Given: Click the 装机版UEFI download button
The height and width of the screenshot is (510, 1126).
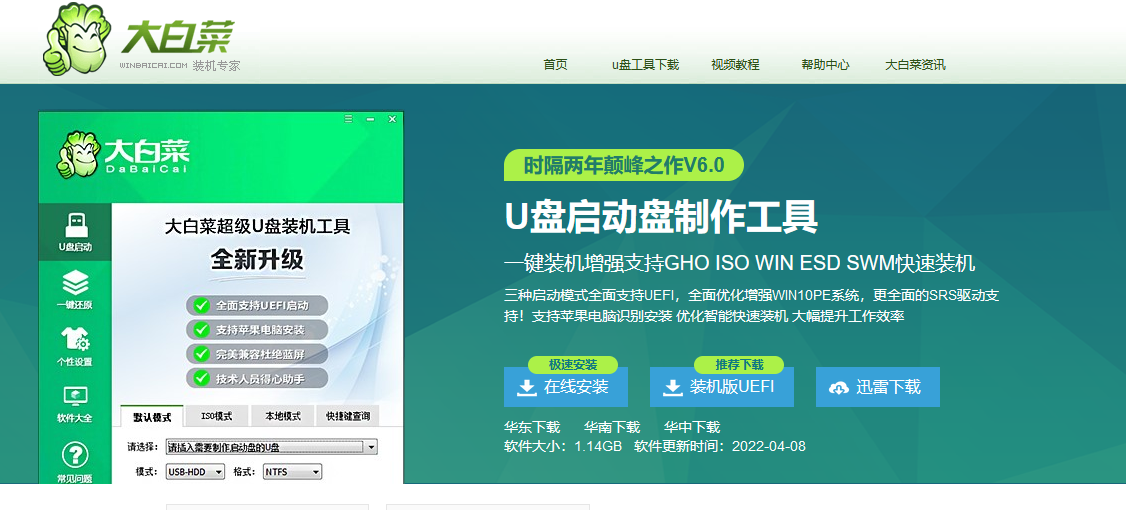Looking at the screenshot, I should 722,387.
